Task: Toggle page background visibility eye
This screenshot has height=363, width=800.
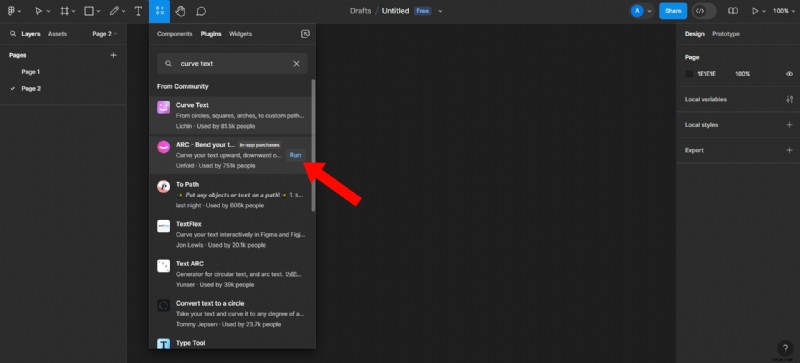Action: click(x=789, y=74)
